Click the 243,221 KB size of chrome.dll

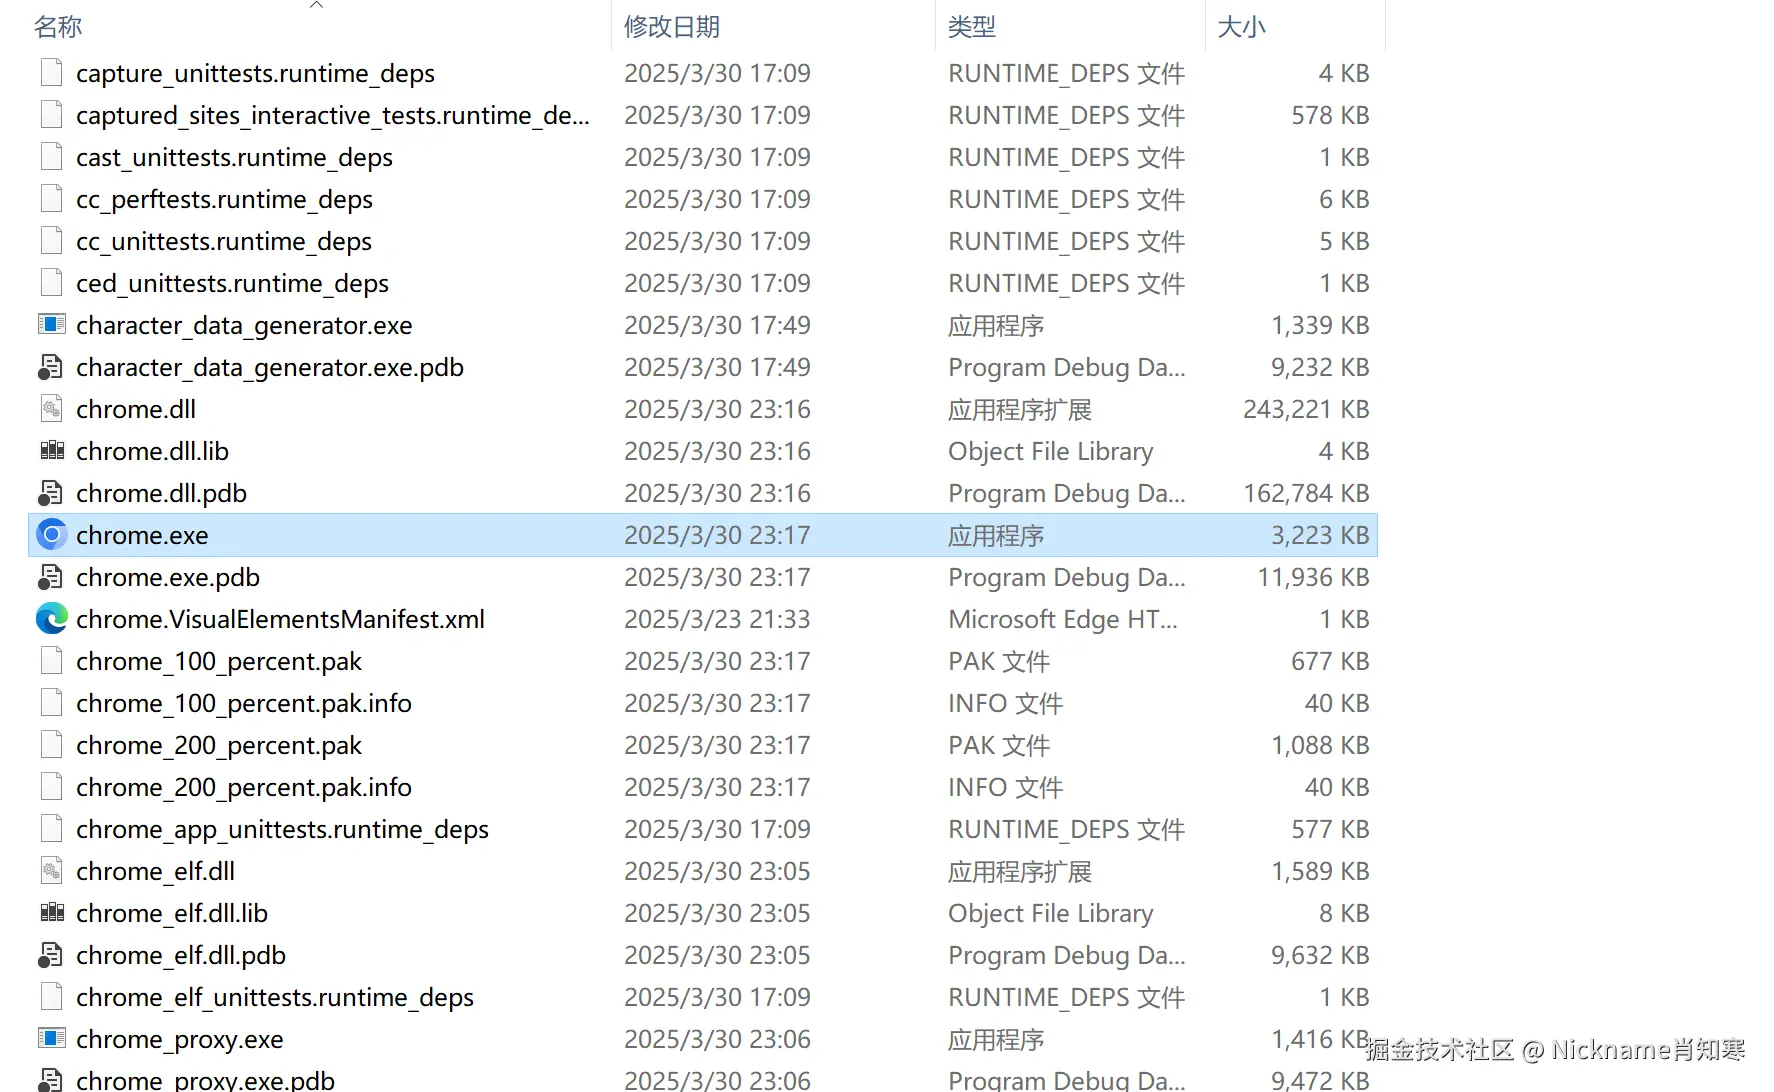coord(1306,410)
